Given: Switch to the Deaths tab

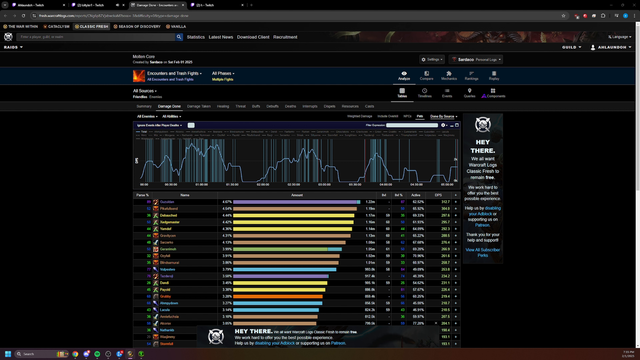Looking at the screenshot, I should (x=290, y=106).
